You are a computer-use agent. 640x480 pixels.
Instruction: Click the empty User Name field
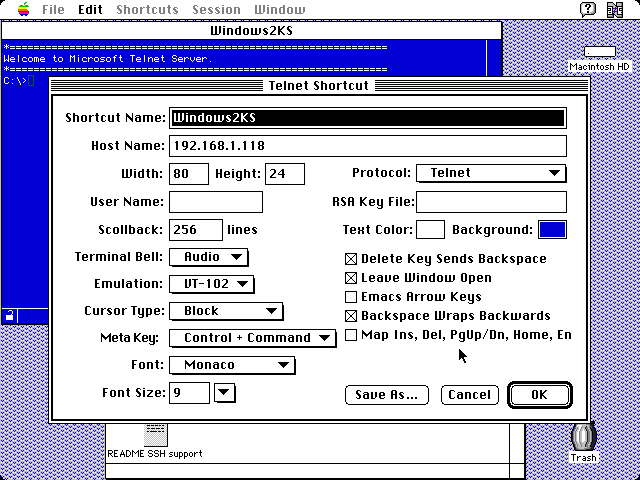pos(216,202)
